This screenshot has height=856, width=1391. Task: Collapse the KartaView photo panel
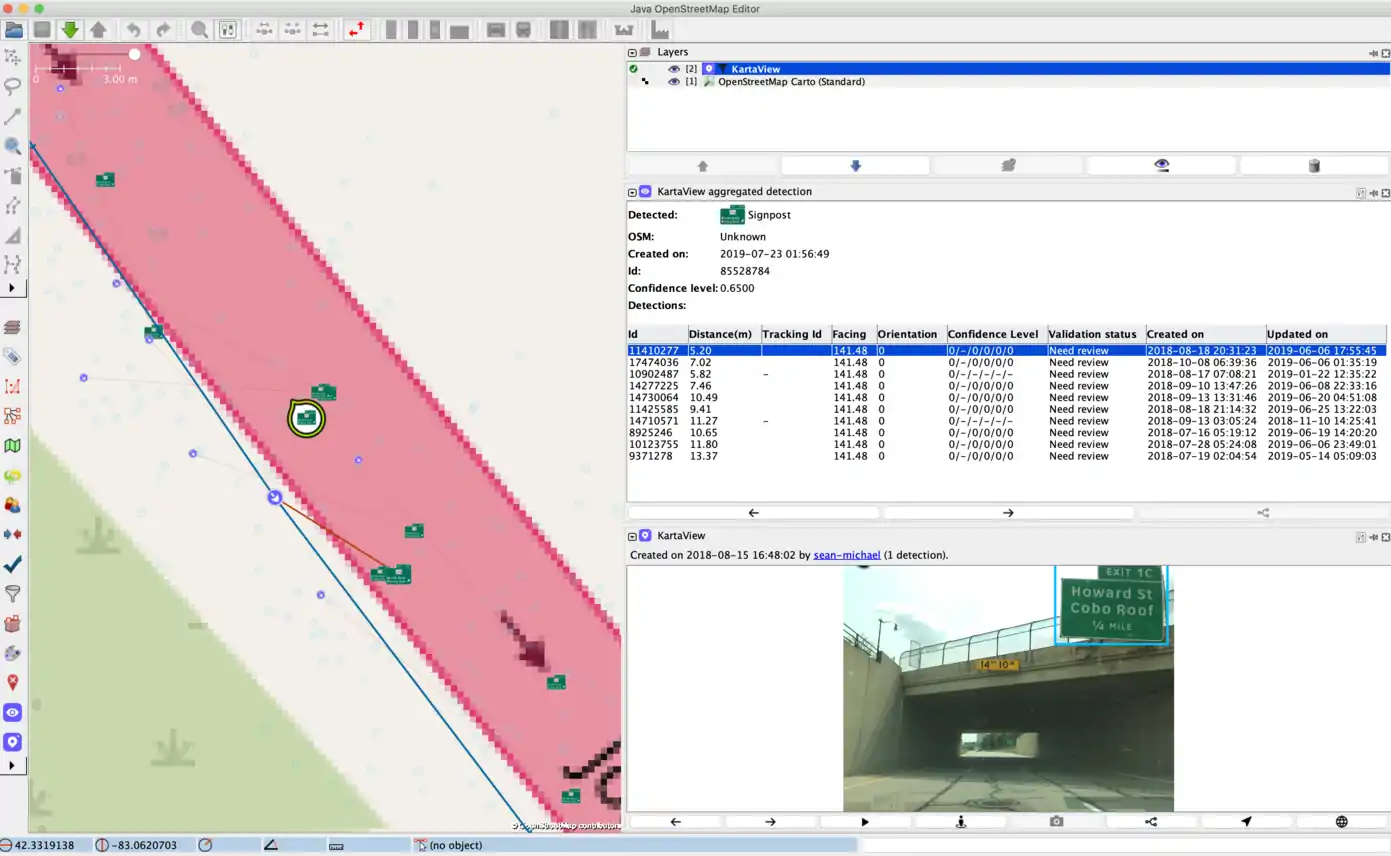[633, 536]
